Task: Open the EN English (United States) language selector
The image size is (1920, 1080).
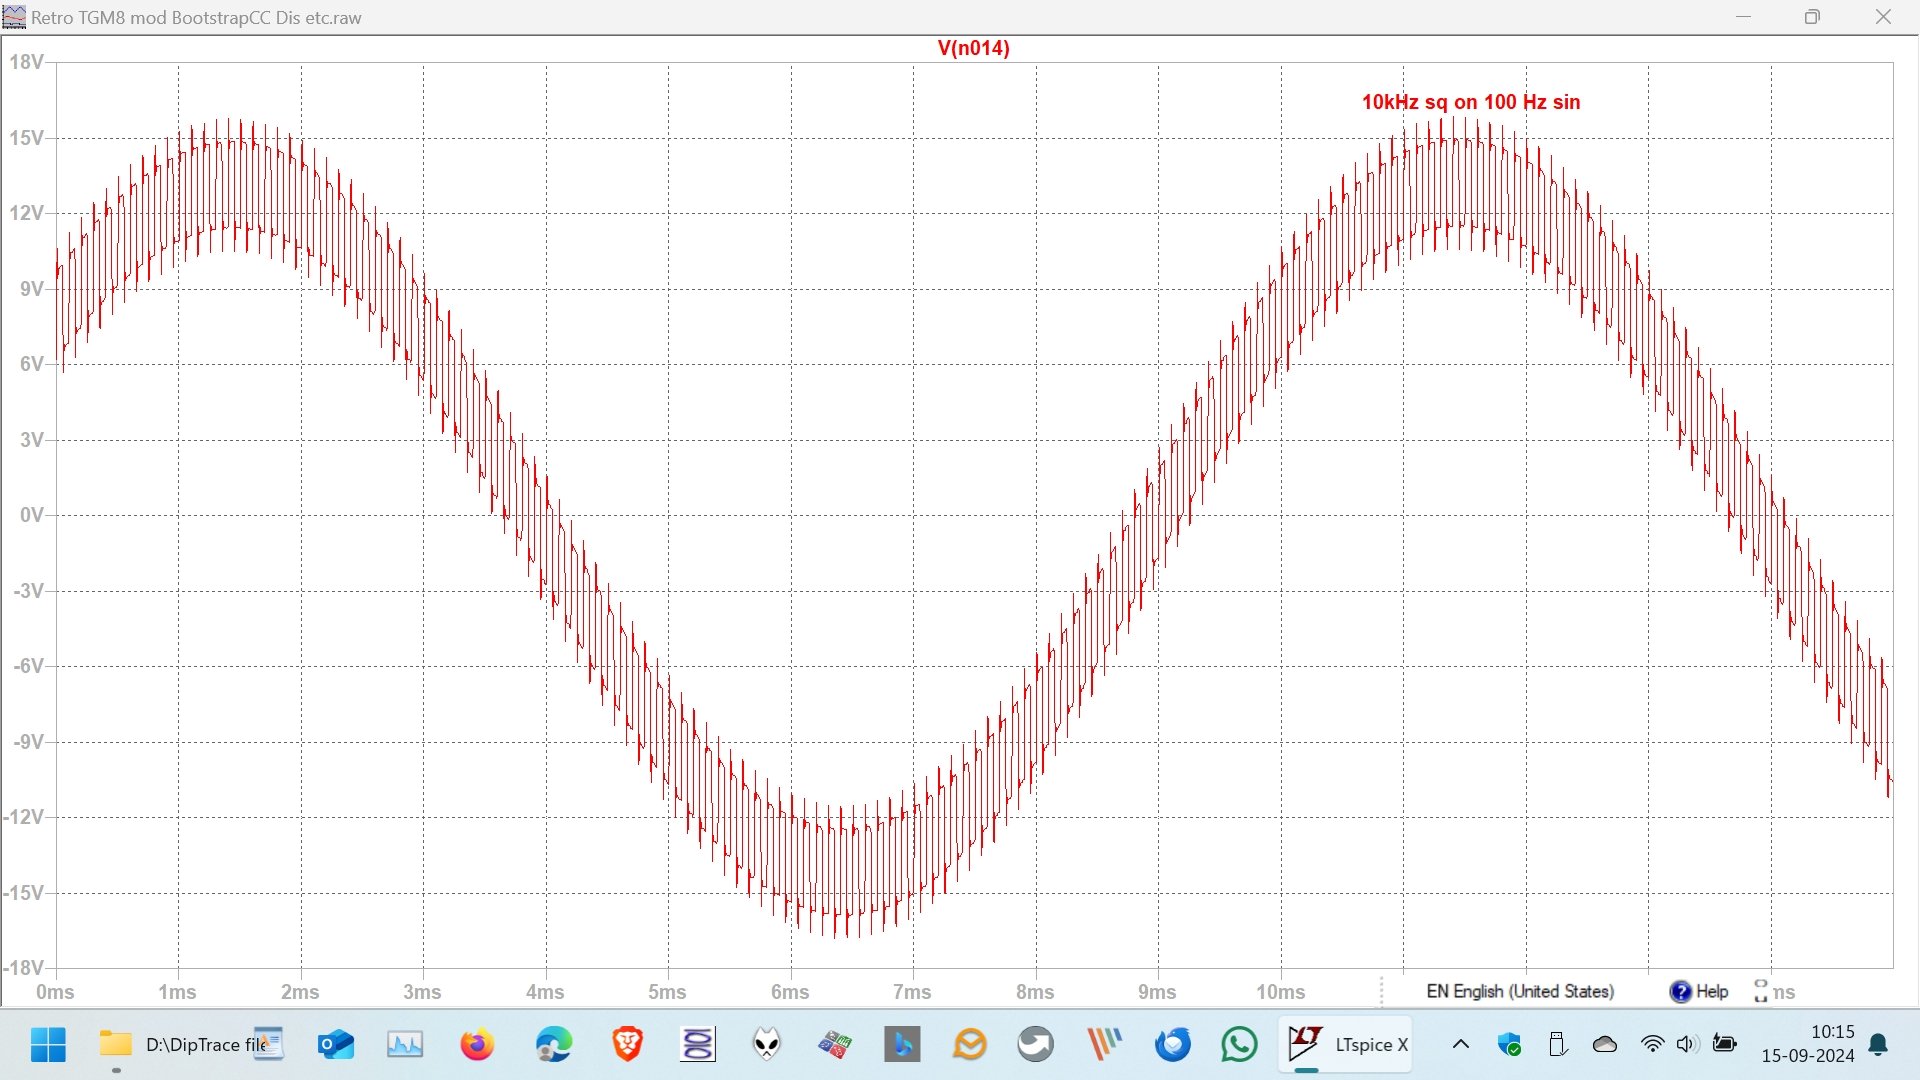Action: pyautogui.click(x=1520, y=991)
